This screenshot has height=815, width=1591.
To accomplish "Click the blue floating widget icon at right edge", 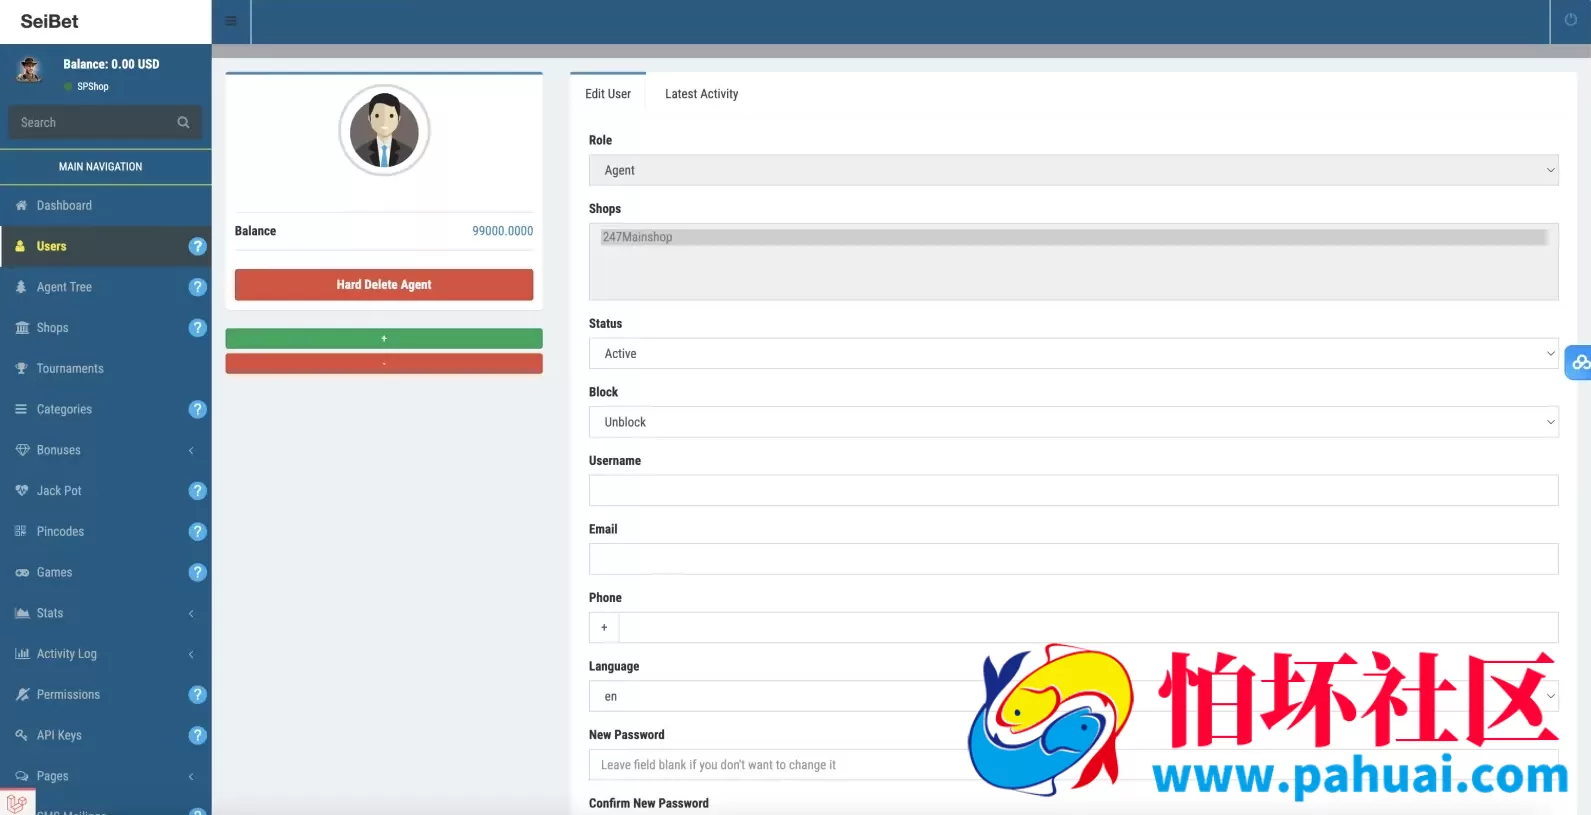I will [x=1579, y=362].
